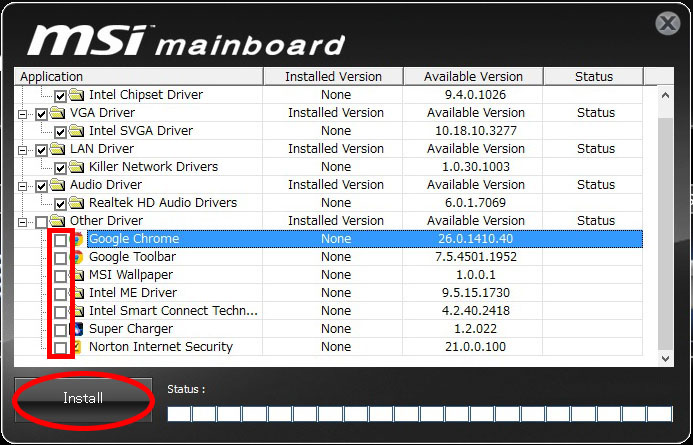Viewport: 693px width, 445px height.
Task: Click the installation status progress bar
Action: [x=419, y=413]
